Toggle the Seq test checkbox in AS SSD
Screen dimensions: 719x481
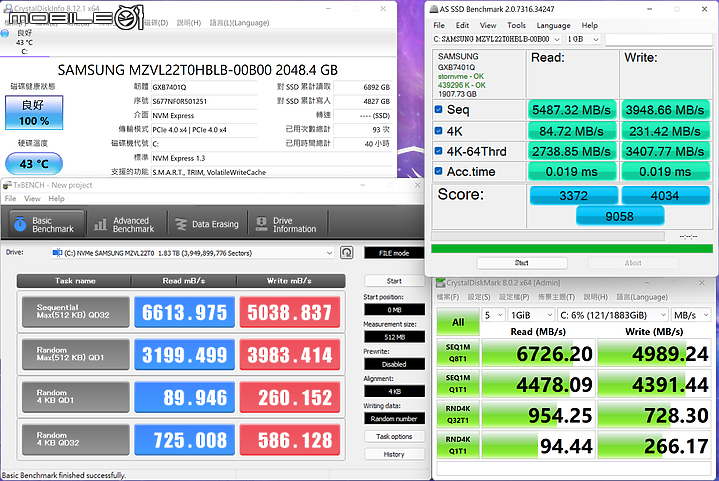(x=438, y=110)
